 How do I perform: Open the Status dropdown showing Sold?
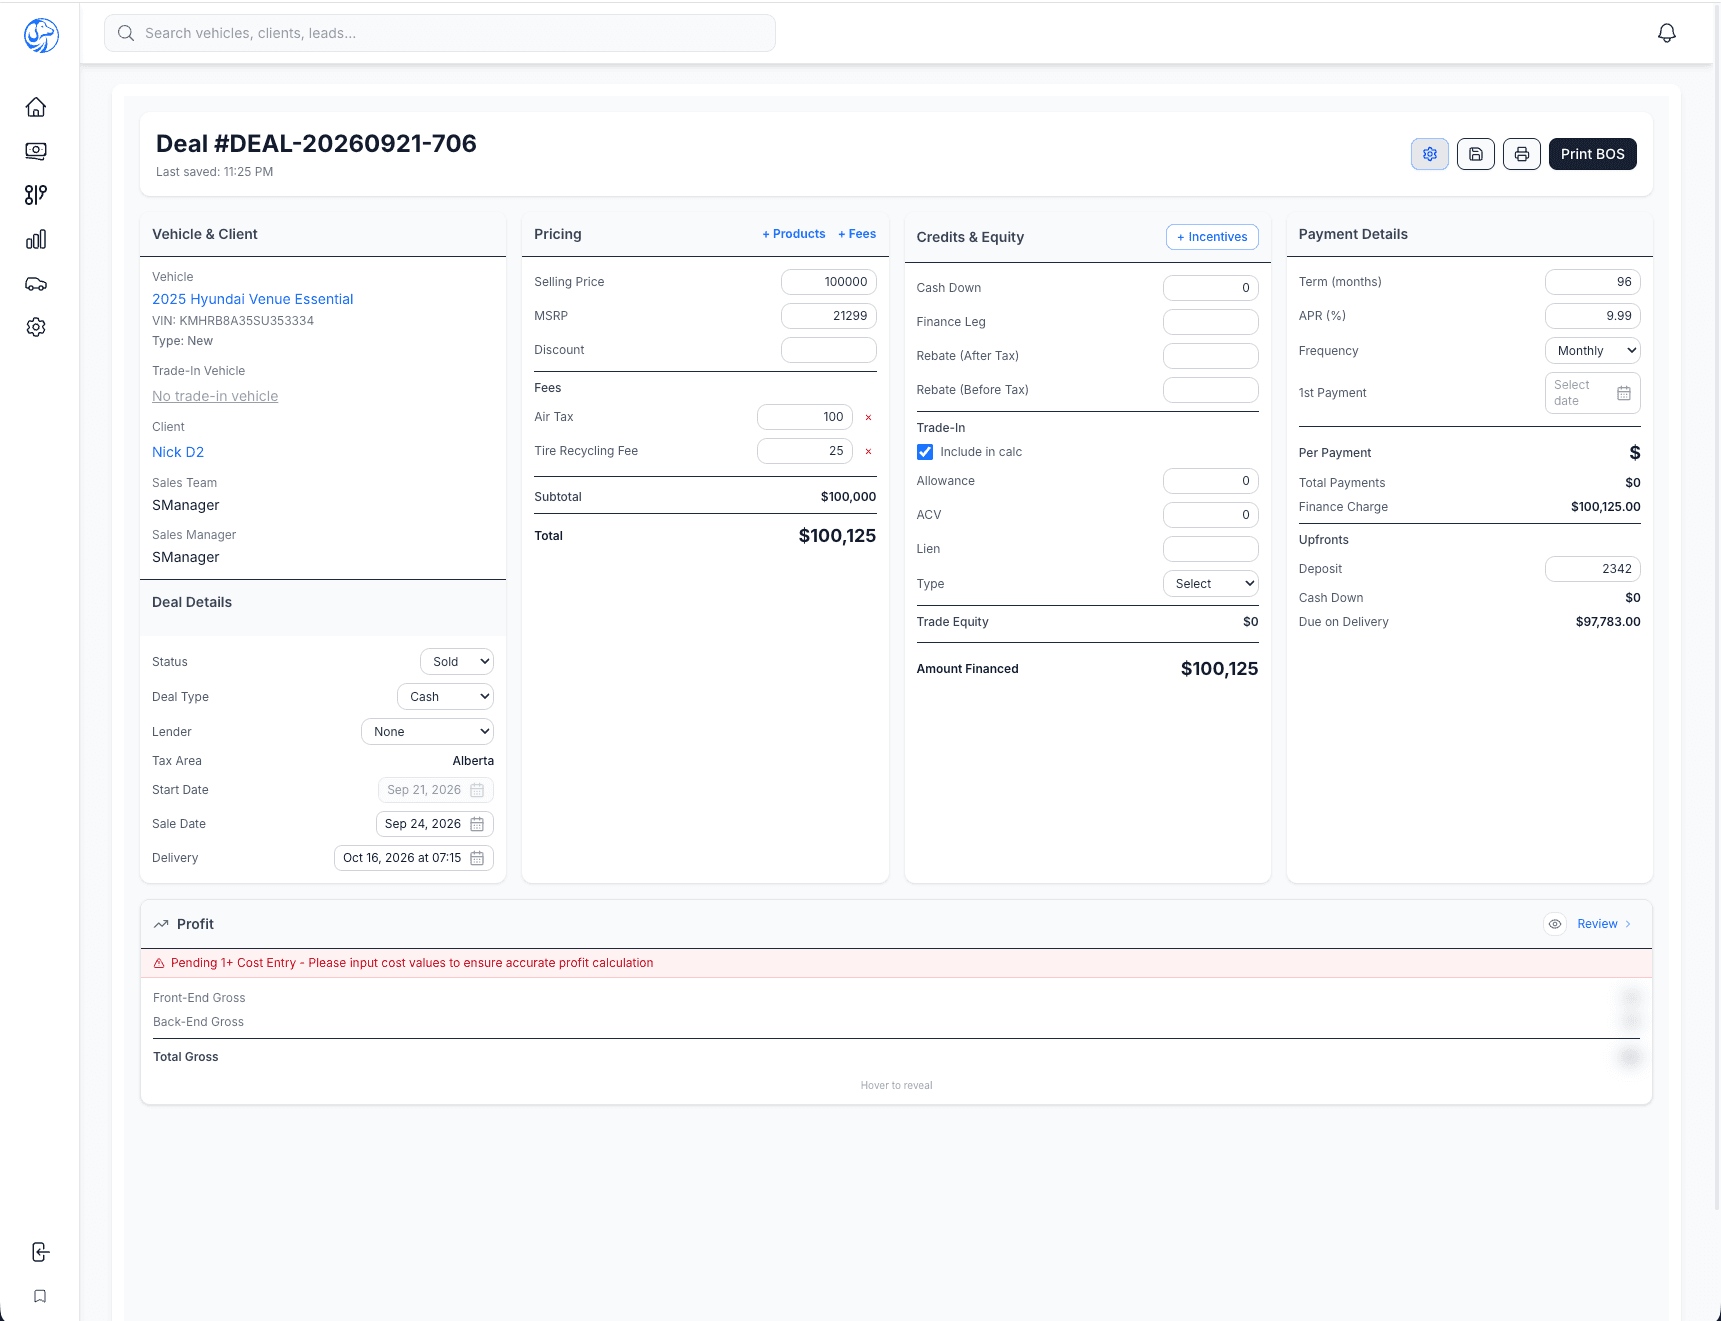[x=457, y=662]
